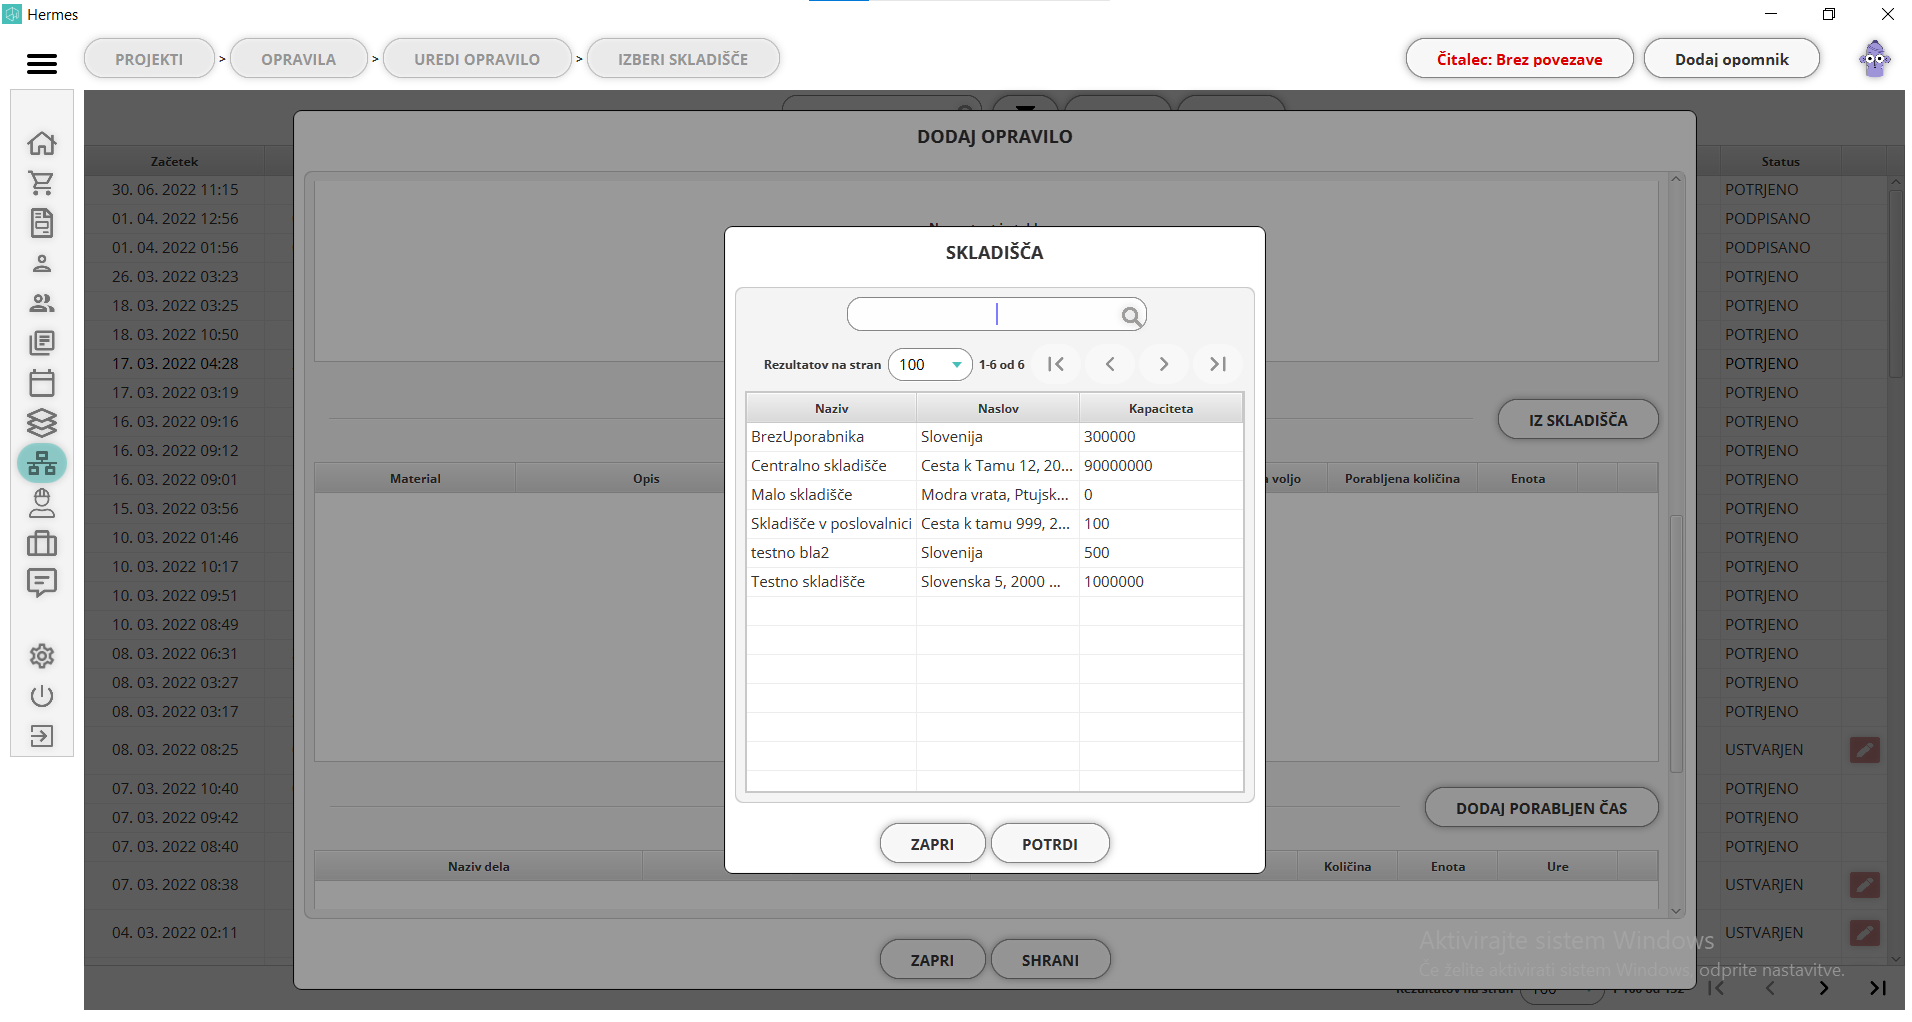Image resolution: width=1912 pixels, height=1022 pixels.
Task: Open OPRAVILA breadcrumb
Action: click(298, 59)
